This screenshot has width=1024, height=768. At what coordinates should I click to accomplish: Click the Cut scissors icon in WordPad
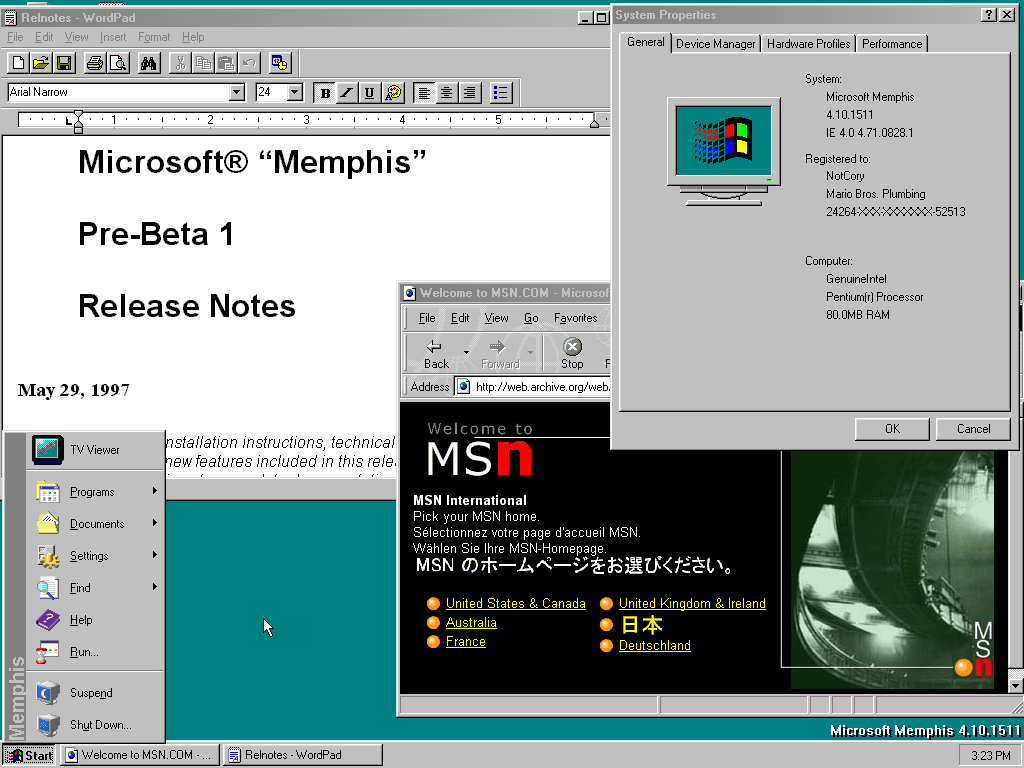click(180, 63)
